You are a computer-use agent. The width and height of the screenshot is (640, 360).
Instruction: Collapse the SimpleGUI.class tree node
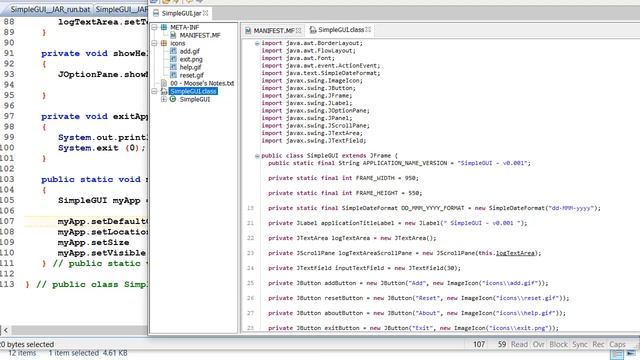(154, 91)
